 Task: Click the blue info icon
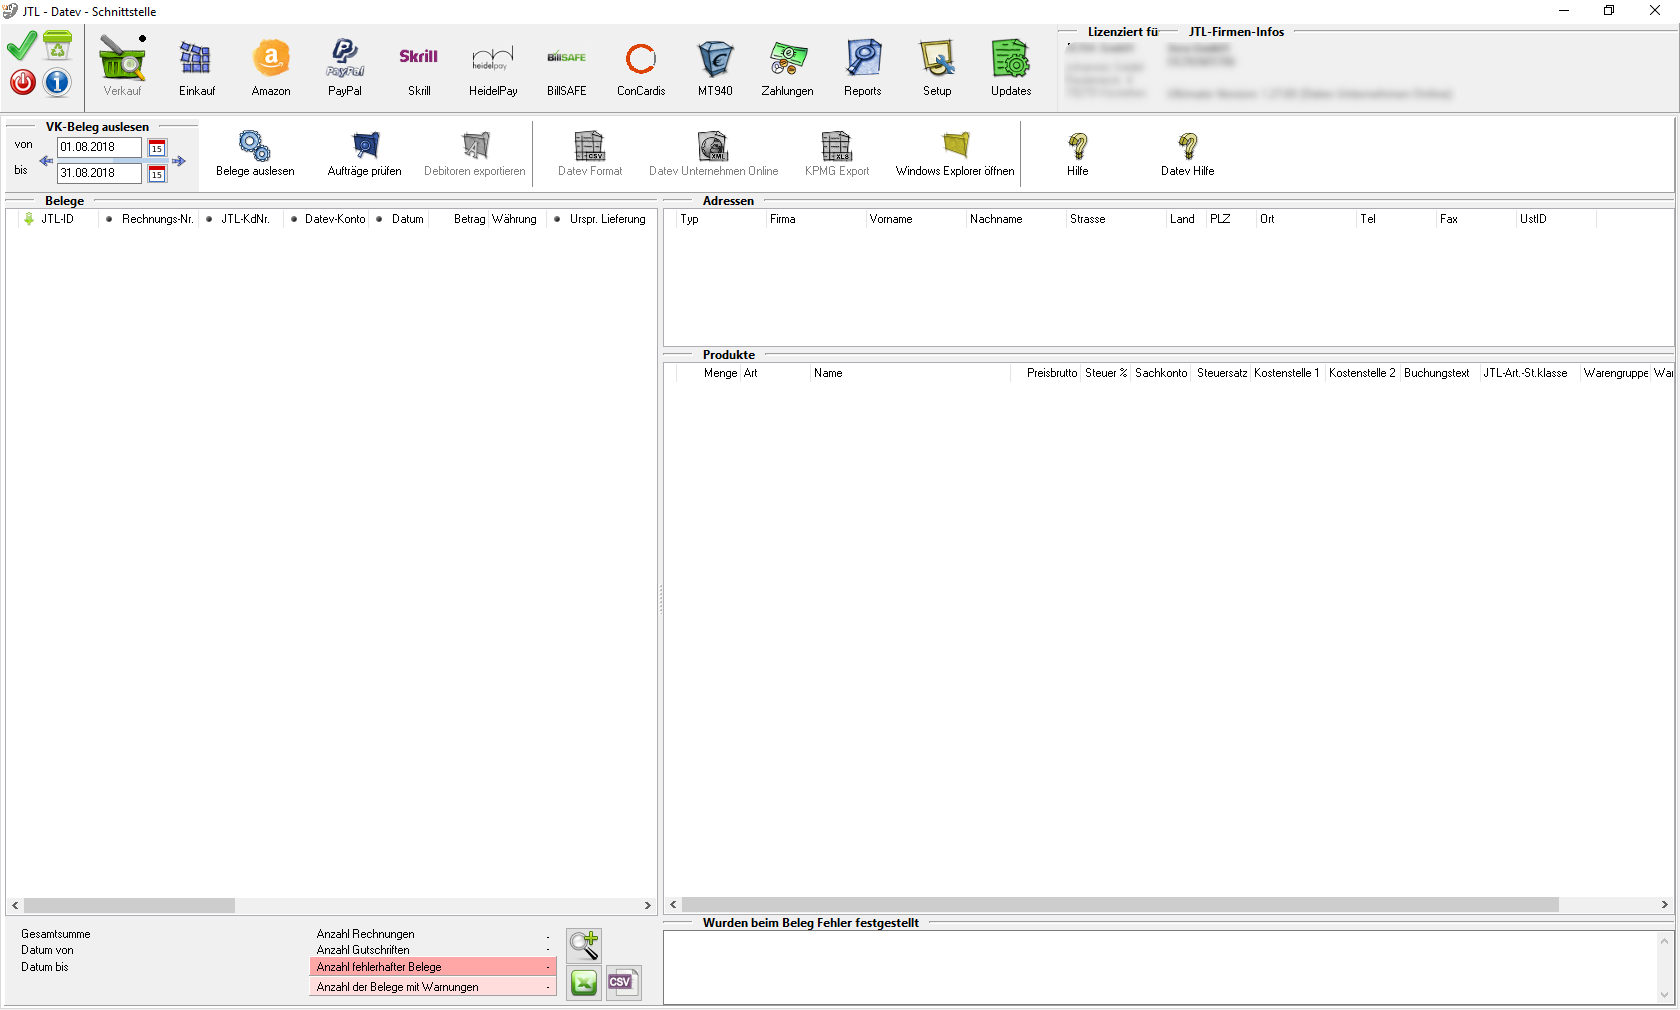pos(57,82)
